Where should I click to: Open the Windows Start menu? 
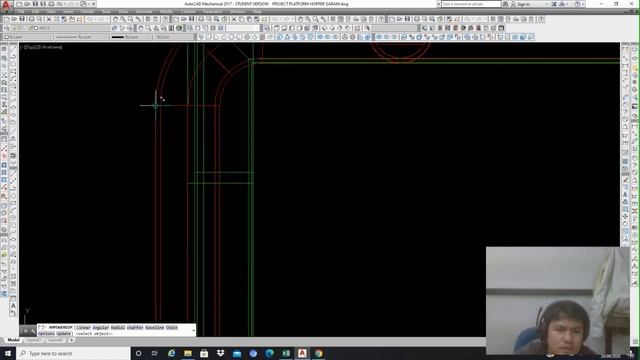(8, 353)
